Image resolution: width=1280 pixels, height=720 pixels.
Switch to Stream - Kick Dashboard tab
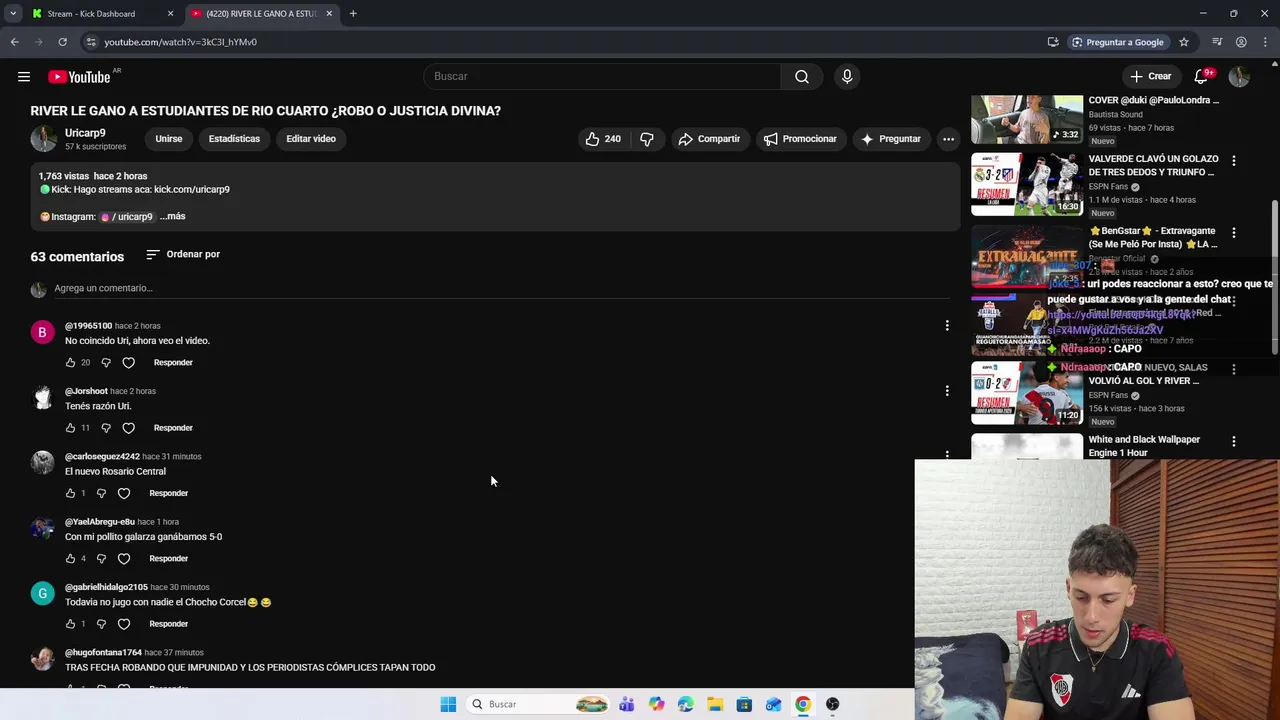click(91, 14)
